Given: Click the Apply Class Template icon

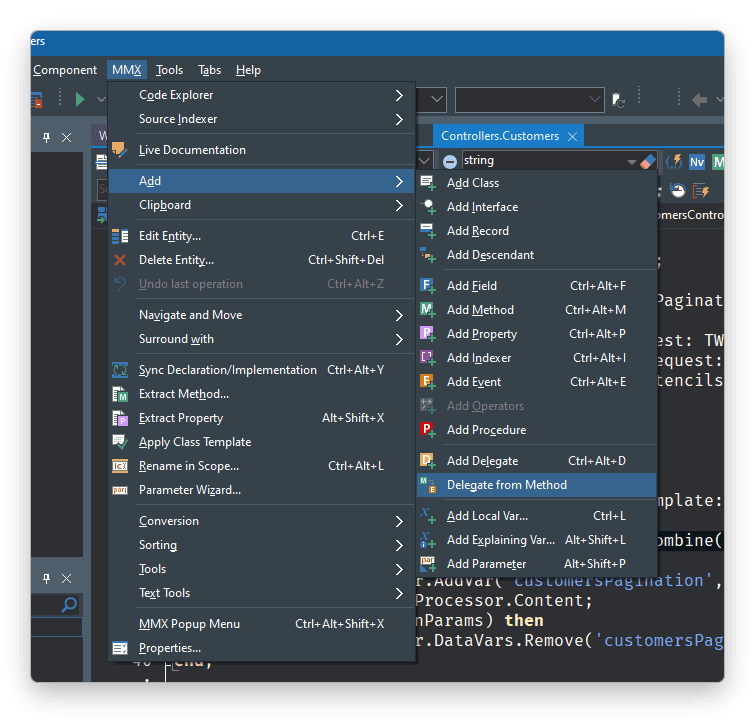Looking at the screenshot, I should [120, 442].
